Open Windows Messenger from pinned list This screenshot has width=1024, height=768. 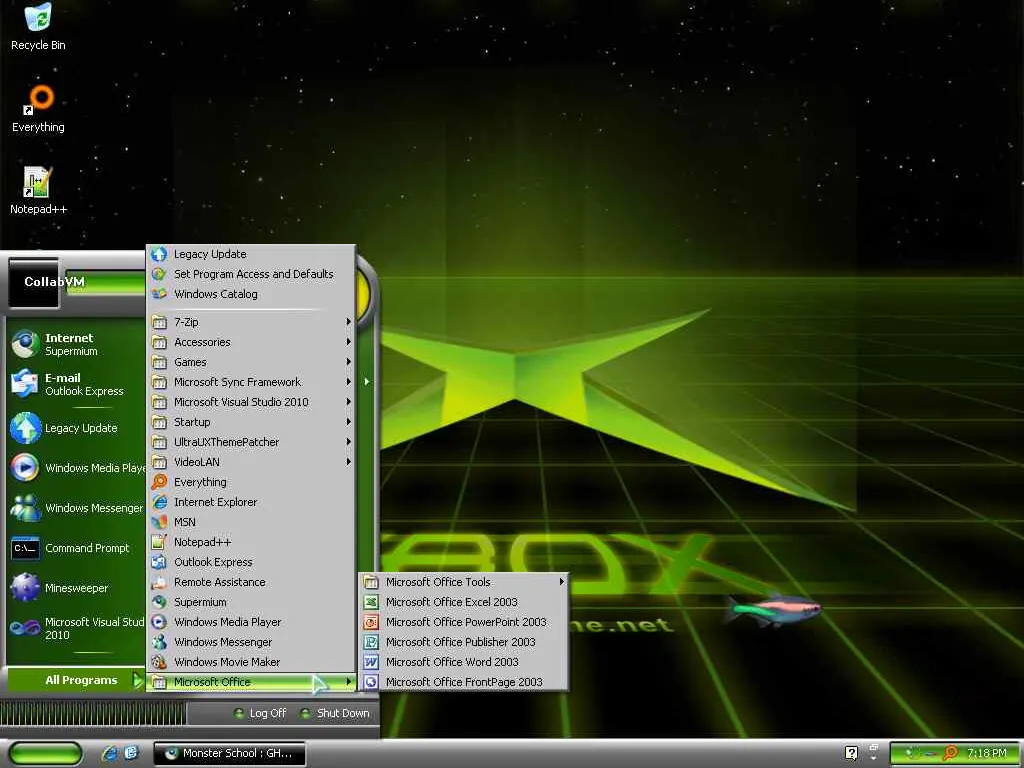(x=25, y=508)
